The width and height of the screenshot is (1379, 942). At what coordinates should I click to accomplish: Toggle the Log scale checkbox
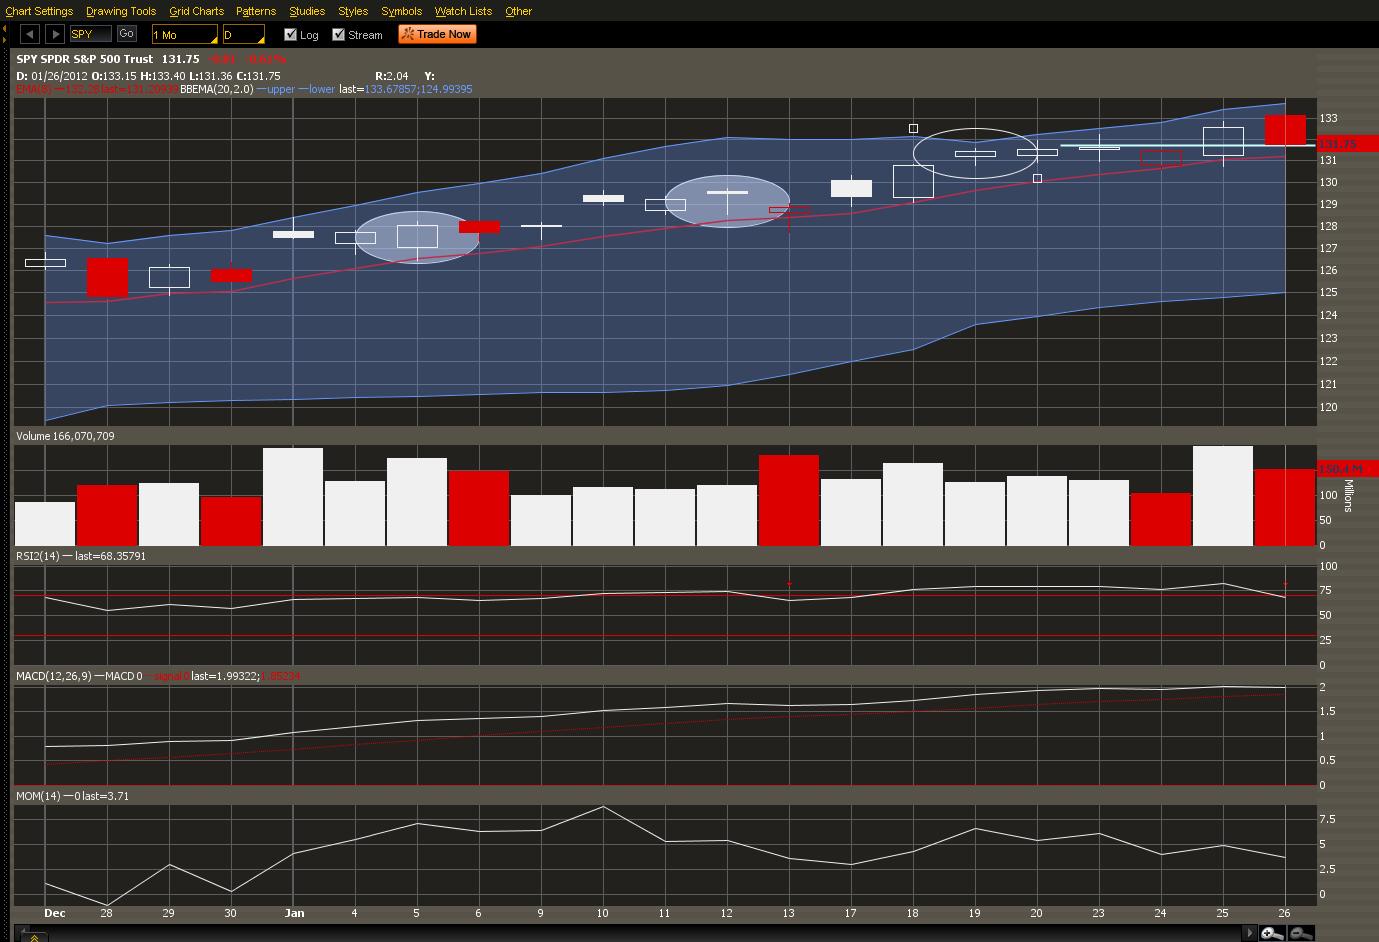[291, 34]
